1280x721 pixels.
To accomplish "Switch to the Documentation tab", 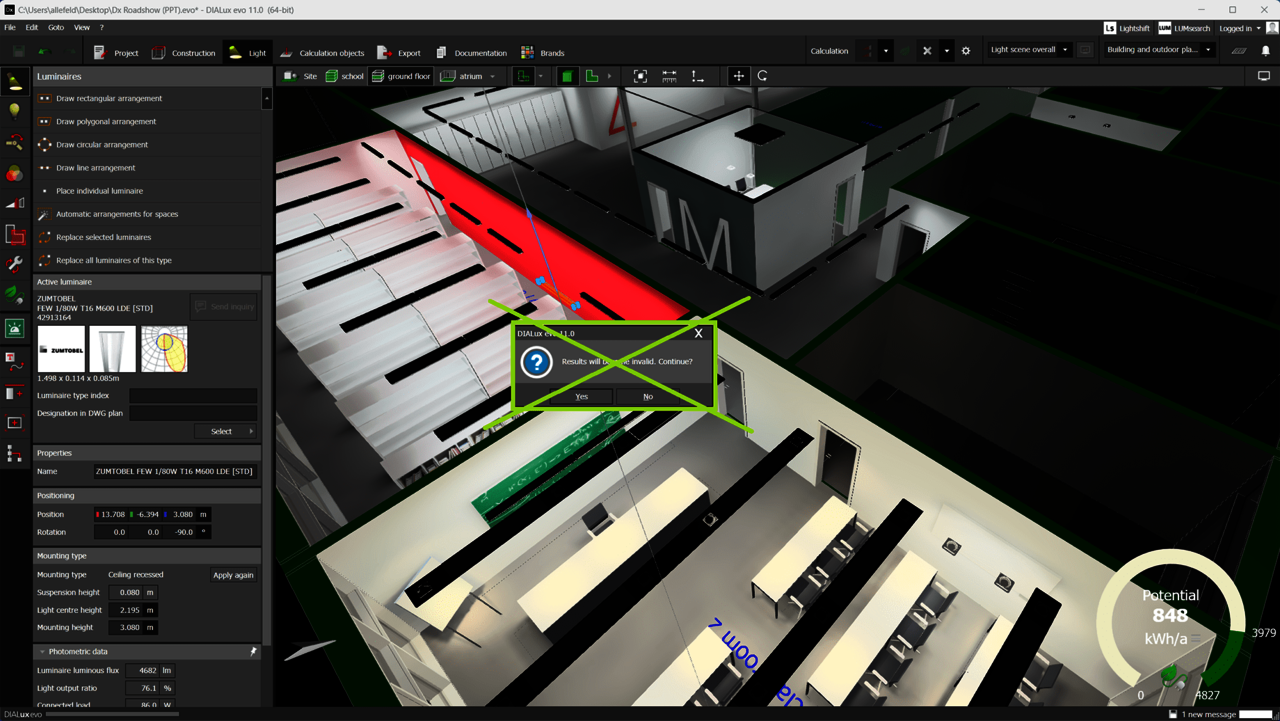I will [x=471, y=53].
